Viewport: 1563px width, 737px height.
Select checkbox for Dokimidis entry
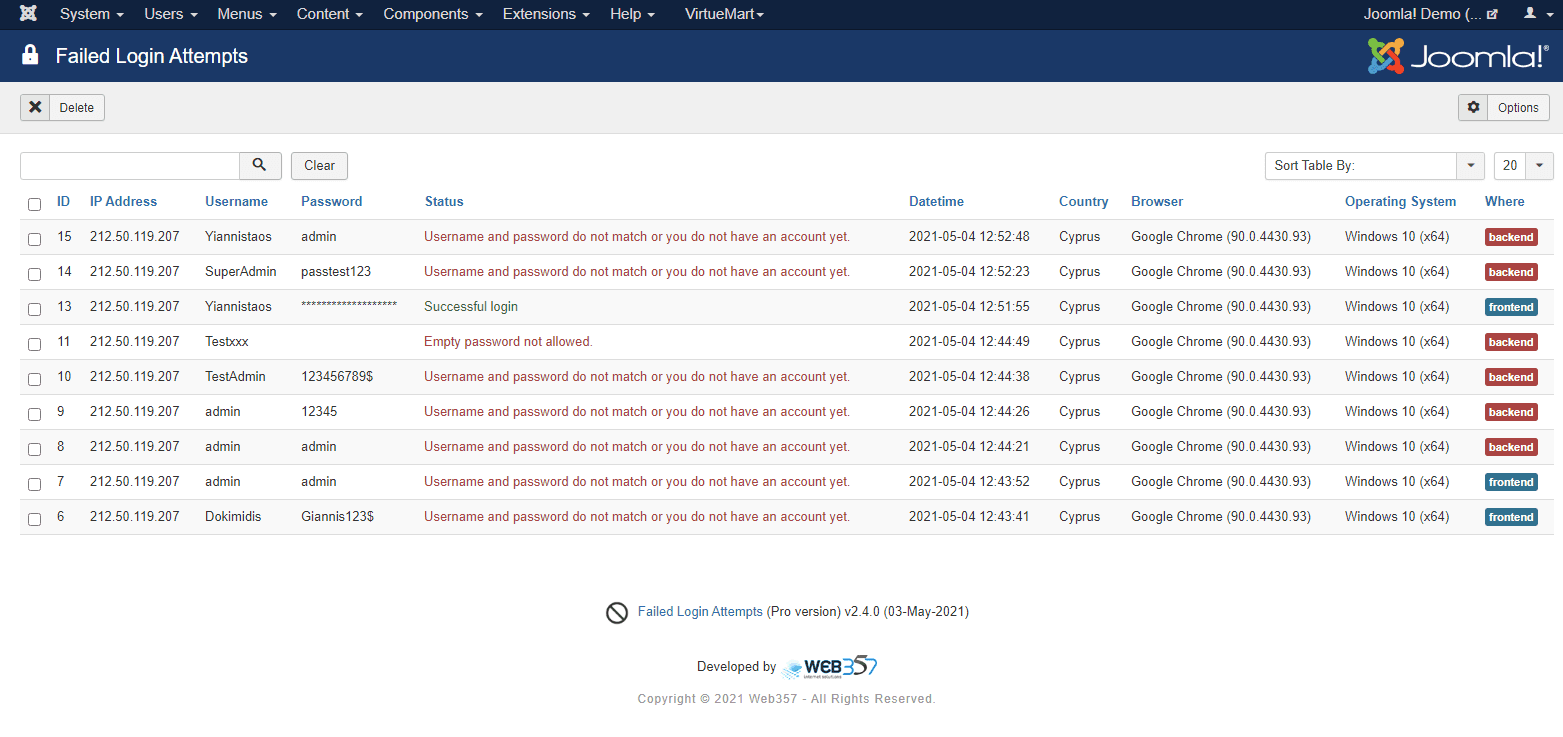35,519
